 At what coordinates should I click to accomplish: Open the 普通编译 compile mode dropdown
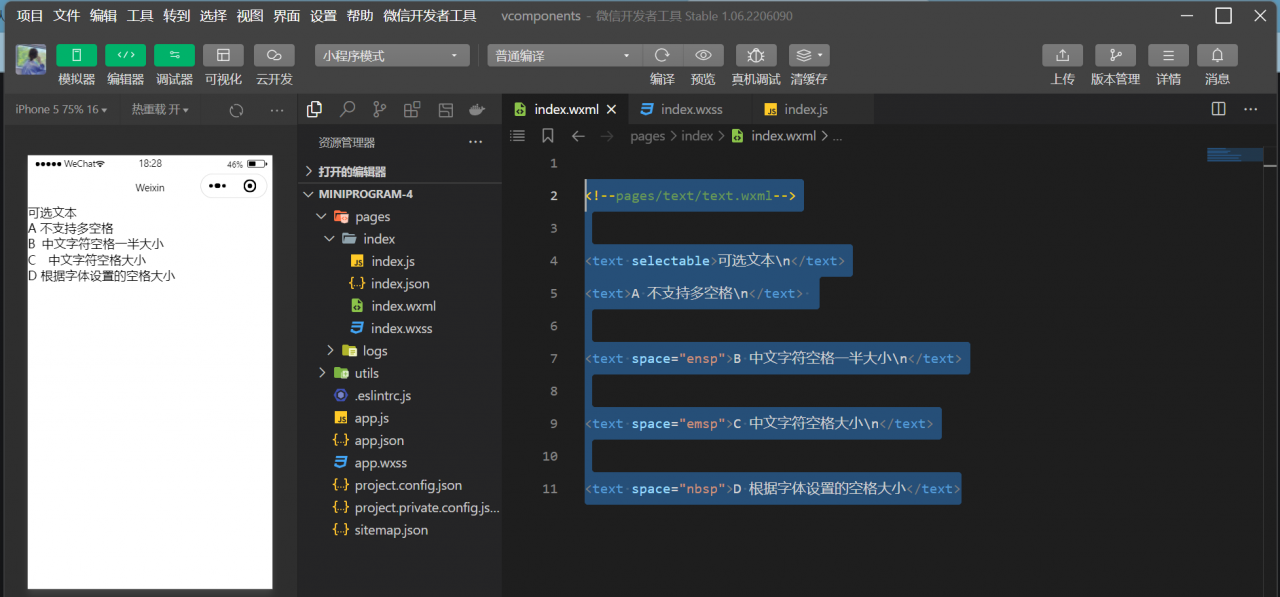pyautogui.click(x=564, y=56)
